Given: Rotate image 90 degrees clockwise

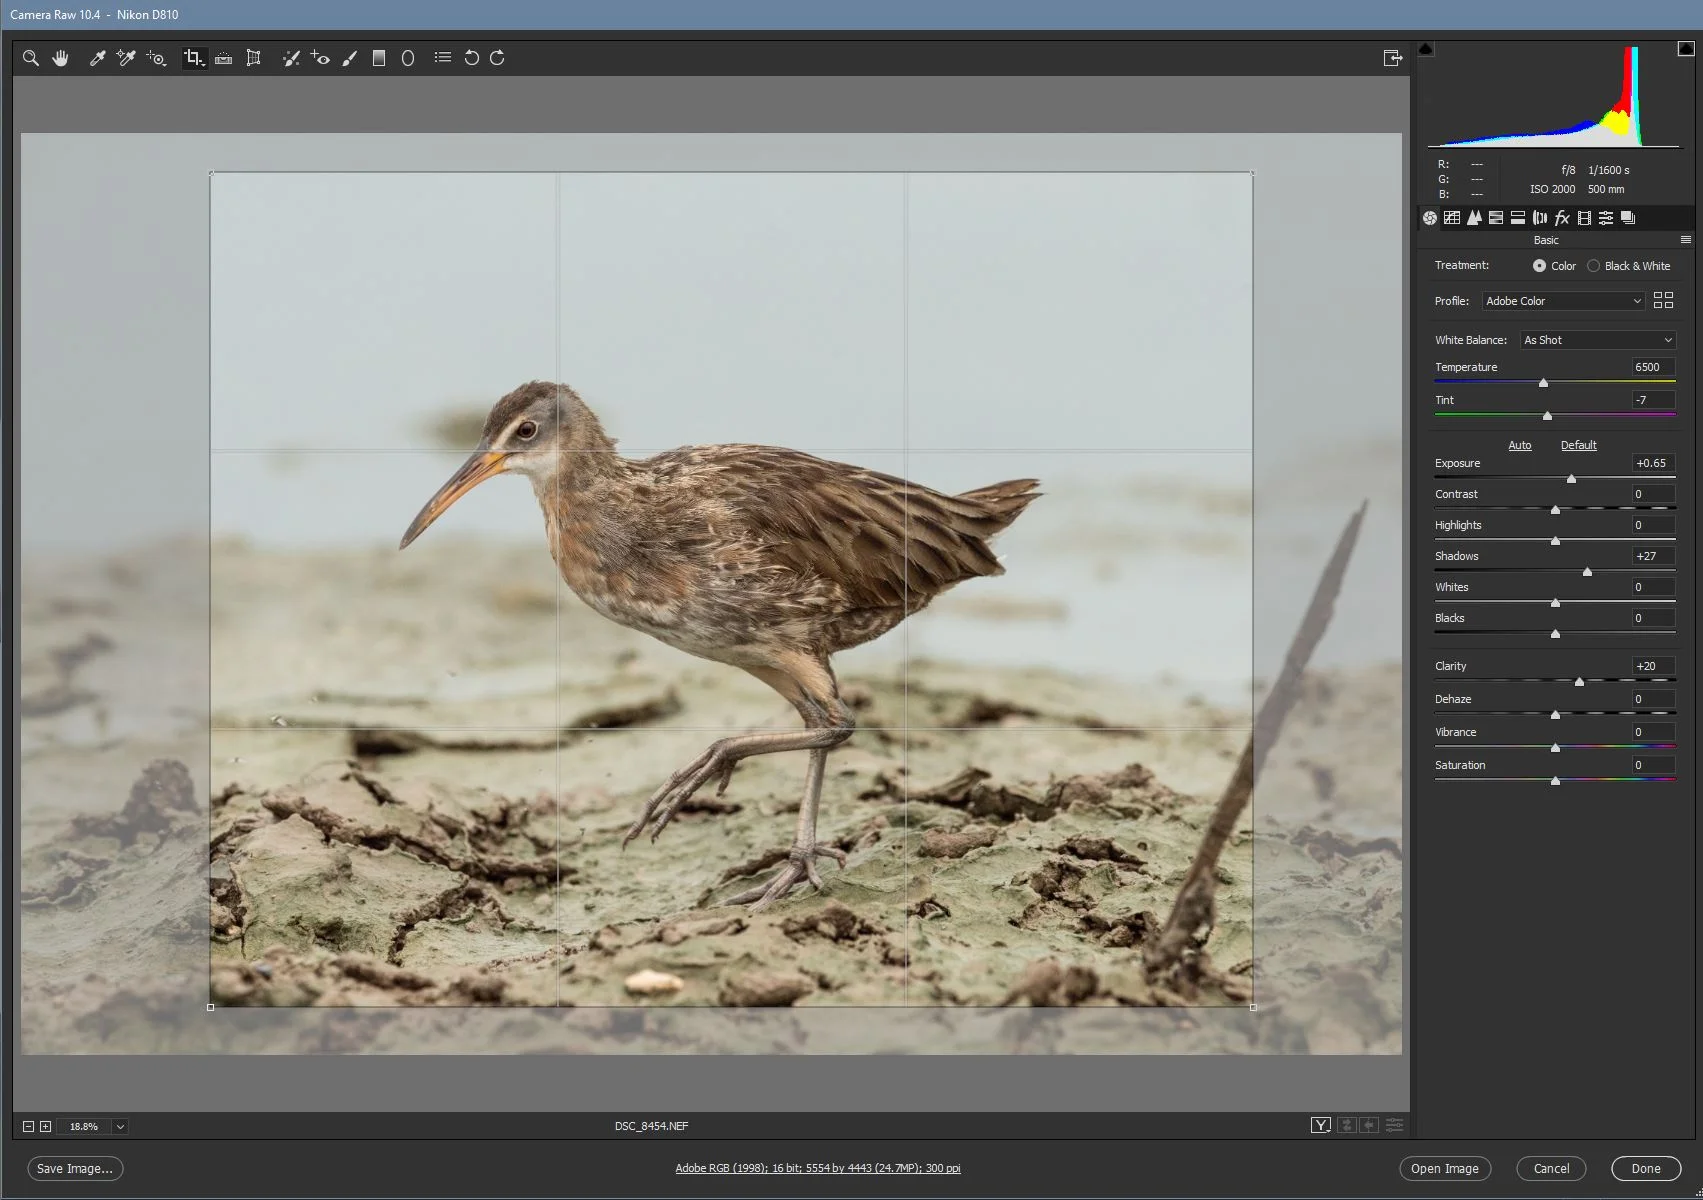Looking at the screenshot, I should [x=497, y=58].
